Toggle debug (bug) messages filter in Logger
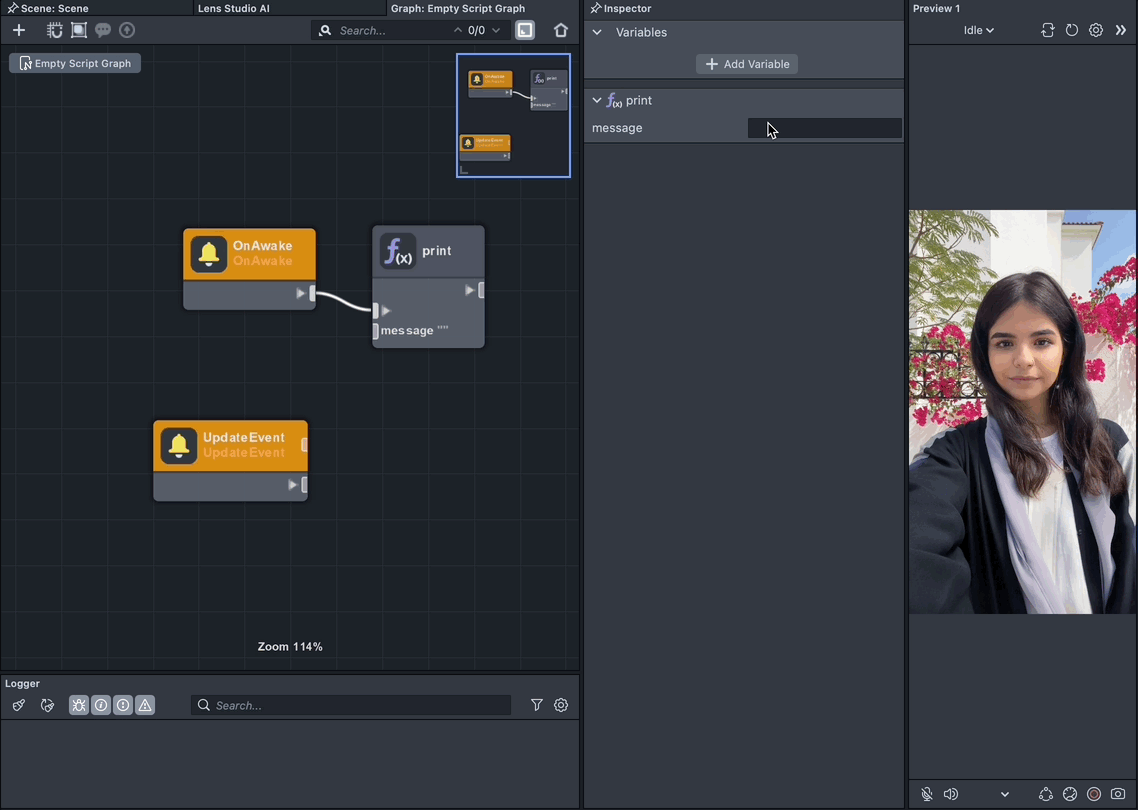The width and height of the screenshot is (1138, 810). click(x=79, y=705)
